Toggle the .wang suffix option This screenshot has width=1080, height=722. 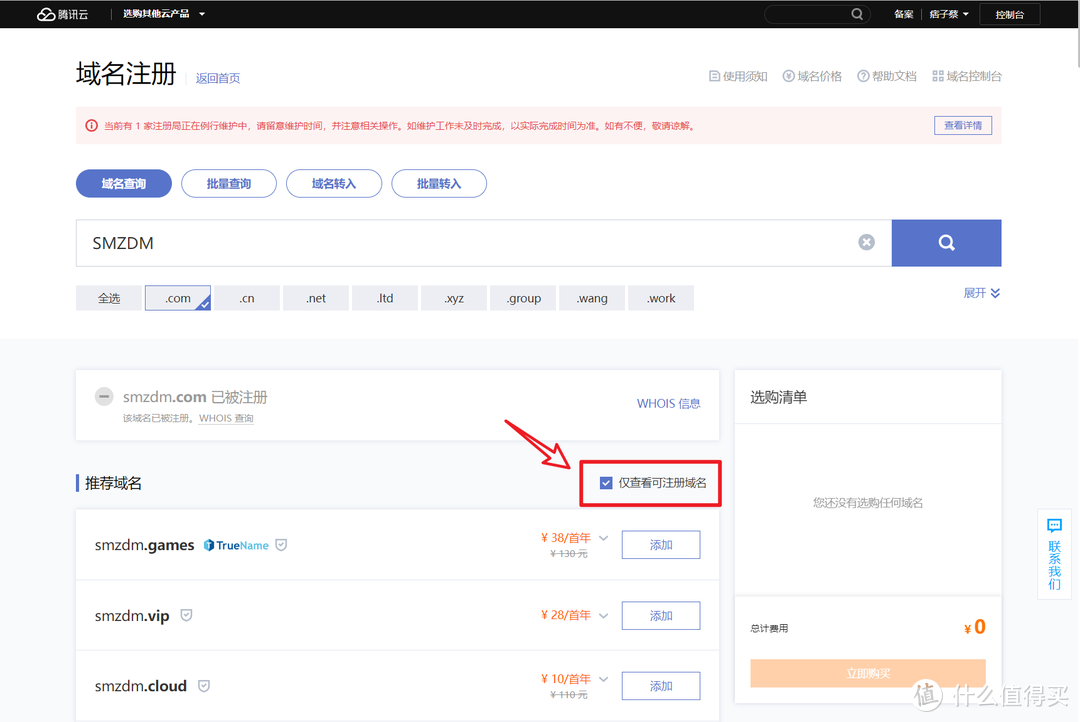[x=592, y=298]
